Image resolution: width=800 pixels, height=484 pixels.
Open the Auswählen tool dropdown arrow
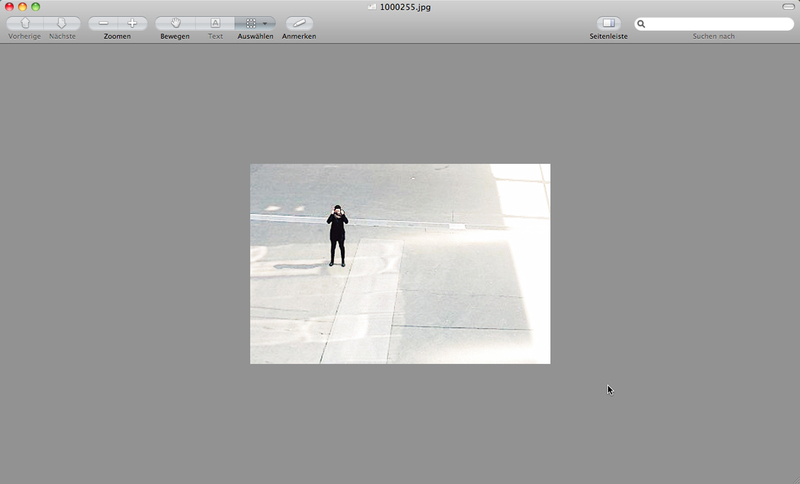click(x=265, y=23)
